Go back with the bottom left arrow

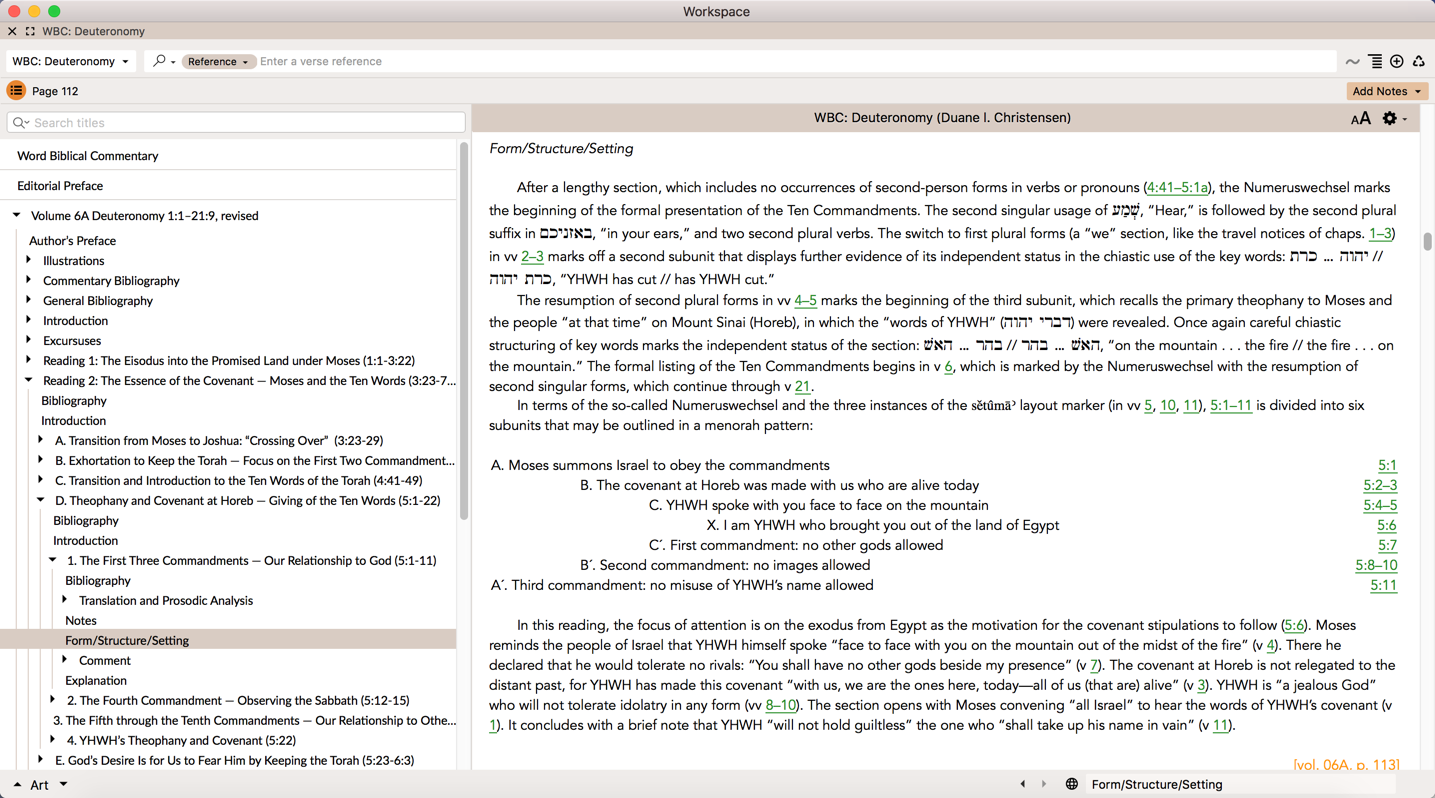1022,785
